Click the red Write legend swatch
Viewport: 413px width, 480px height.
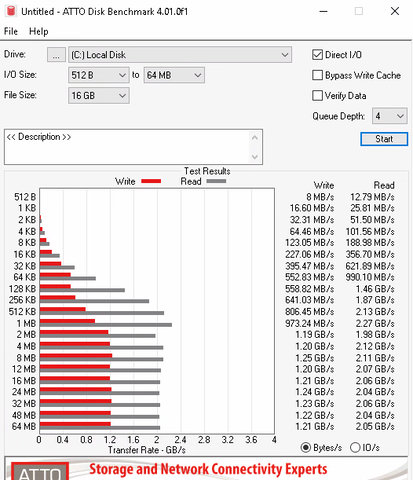[x=151, y=181]
